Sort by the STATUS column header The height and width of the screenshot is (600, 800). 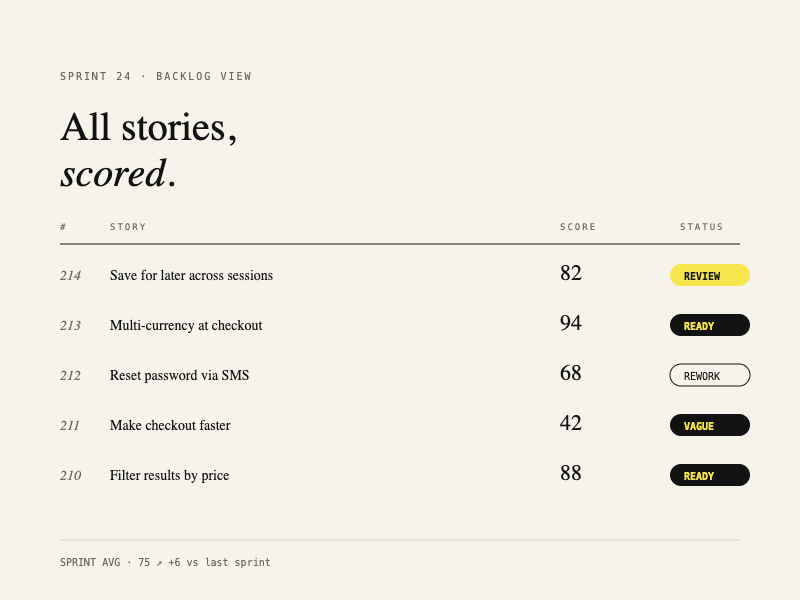tap(701, 227)
